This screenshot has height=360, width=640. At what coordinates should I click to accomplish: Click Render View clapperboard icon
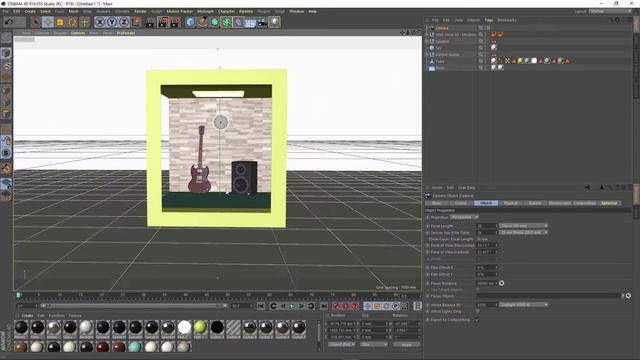click(x=150, y=22)
